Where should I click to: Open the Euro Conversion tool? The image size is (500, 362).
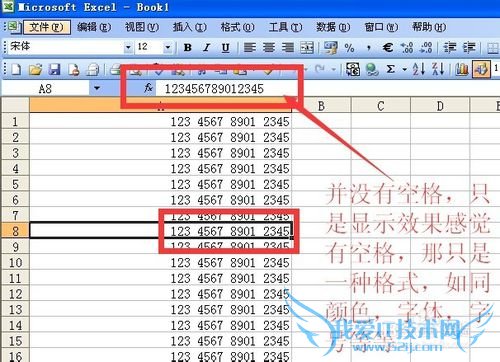click(x=353, y=69)
